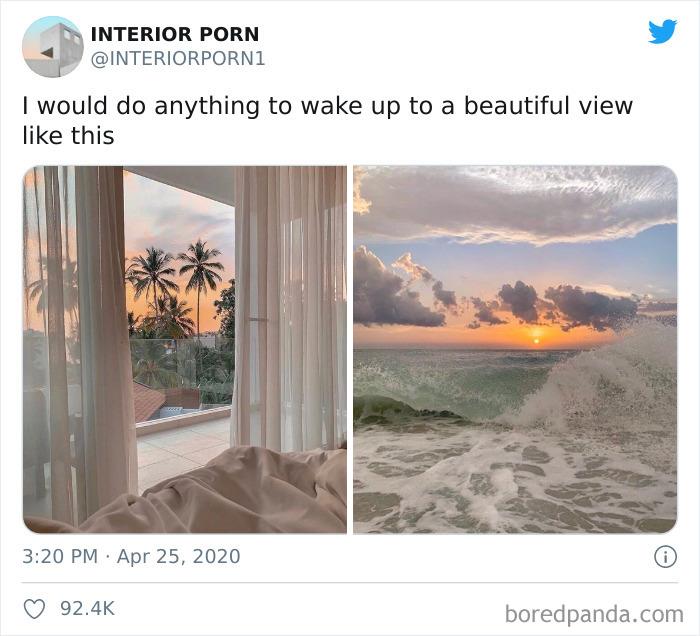The height and width of the screenshot is (636, 700).
Task: Open the Interior Porn profile avatar
Action: [x=53, y=47]
